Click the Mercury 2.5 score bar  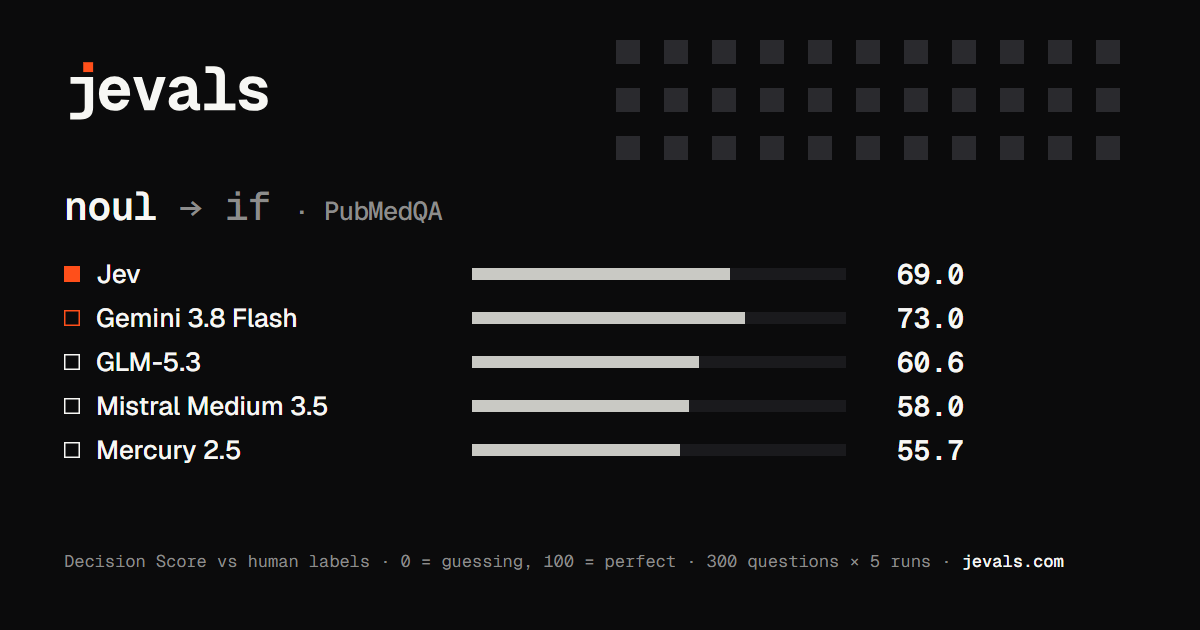(659, 450)
